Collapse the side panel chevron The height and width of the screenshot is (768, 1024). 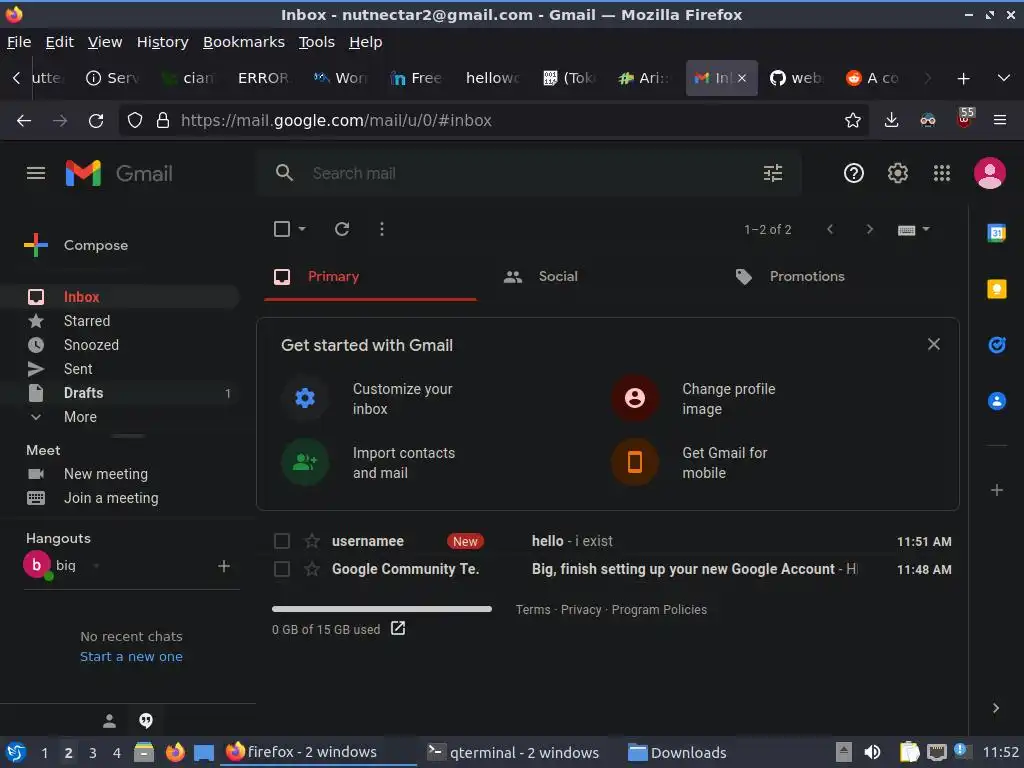995,708
